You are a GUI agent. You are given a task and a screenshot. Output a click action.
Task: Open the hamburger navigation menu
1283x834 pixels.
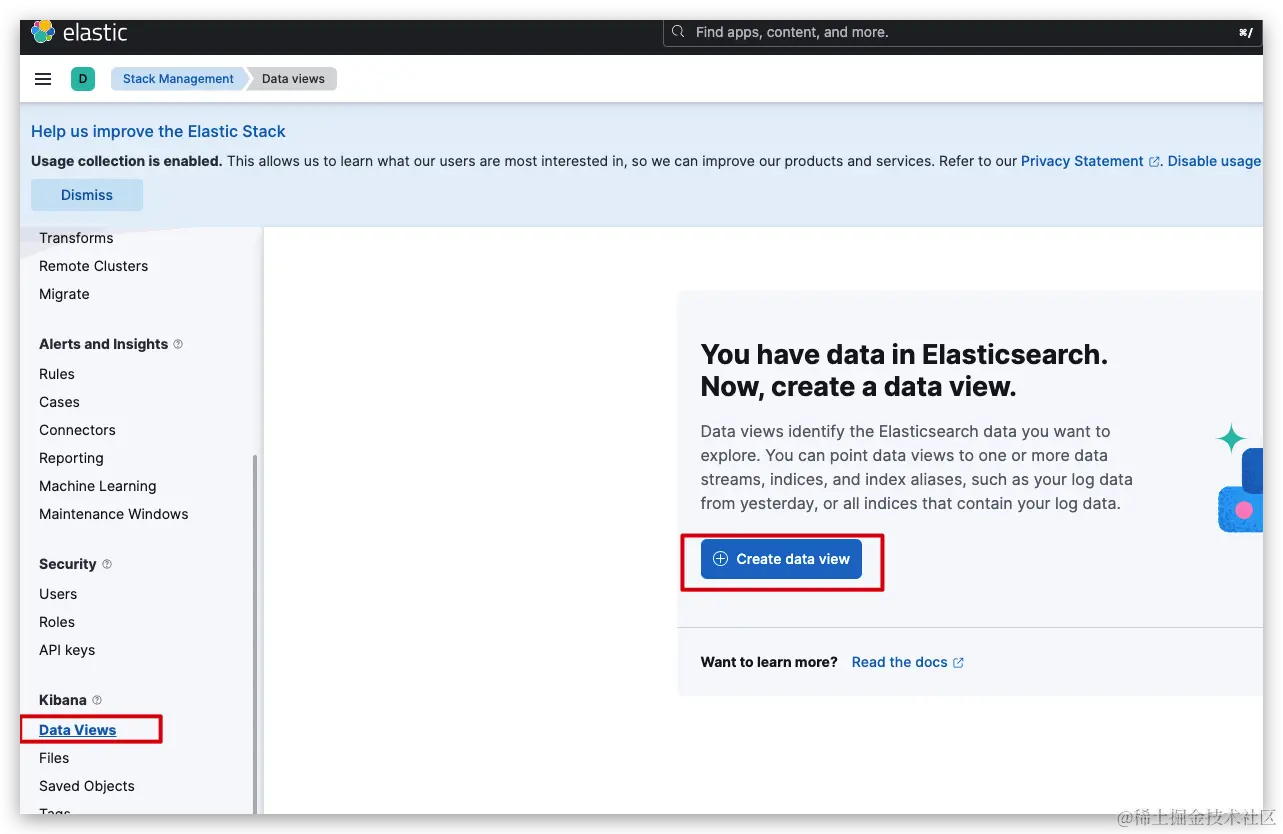click(x=43, y=79)
